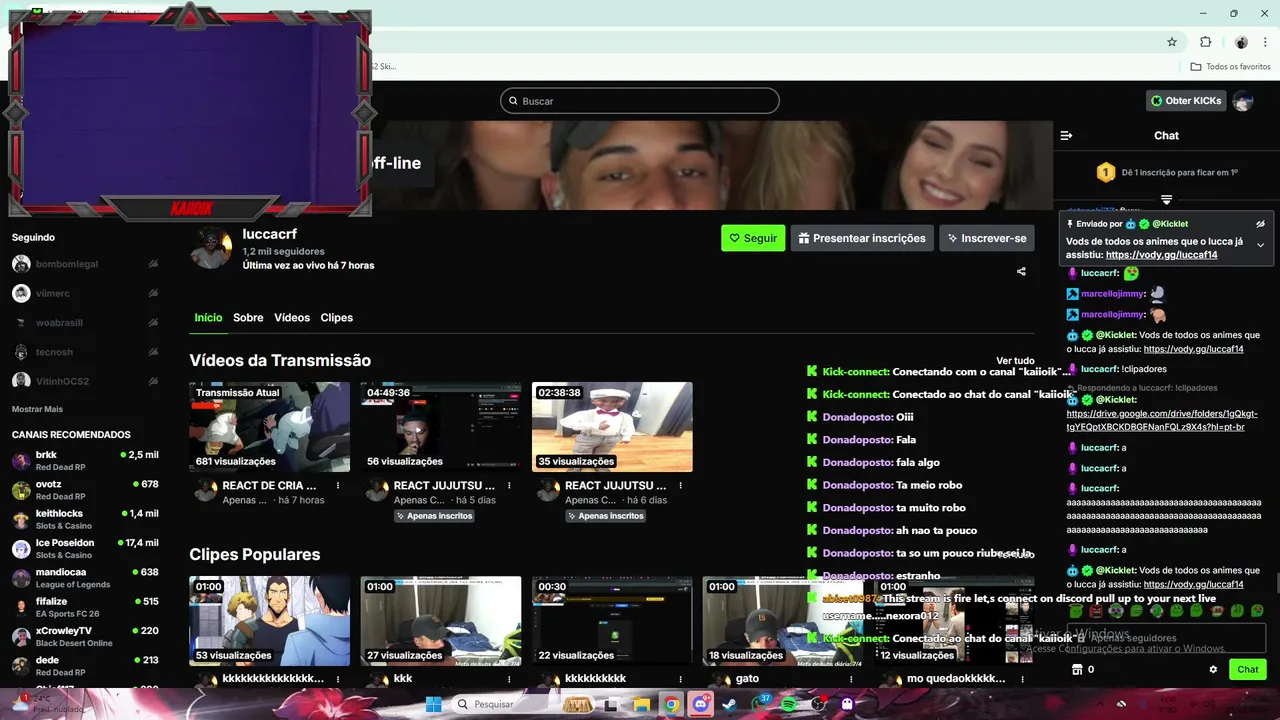
Task: Toggle notifications icon beside woabrasill
Action: [153, 323]
